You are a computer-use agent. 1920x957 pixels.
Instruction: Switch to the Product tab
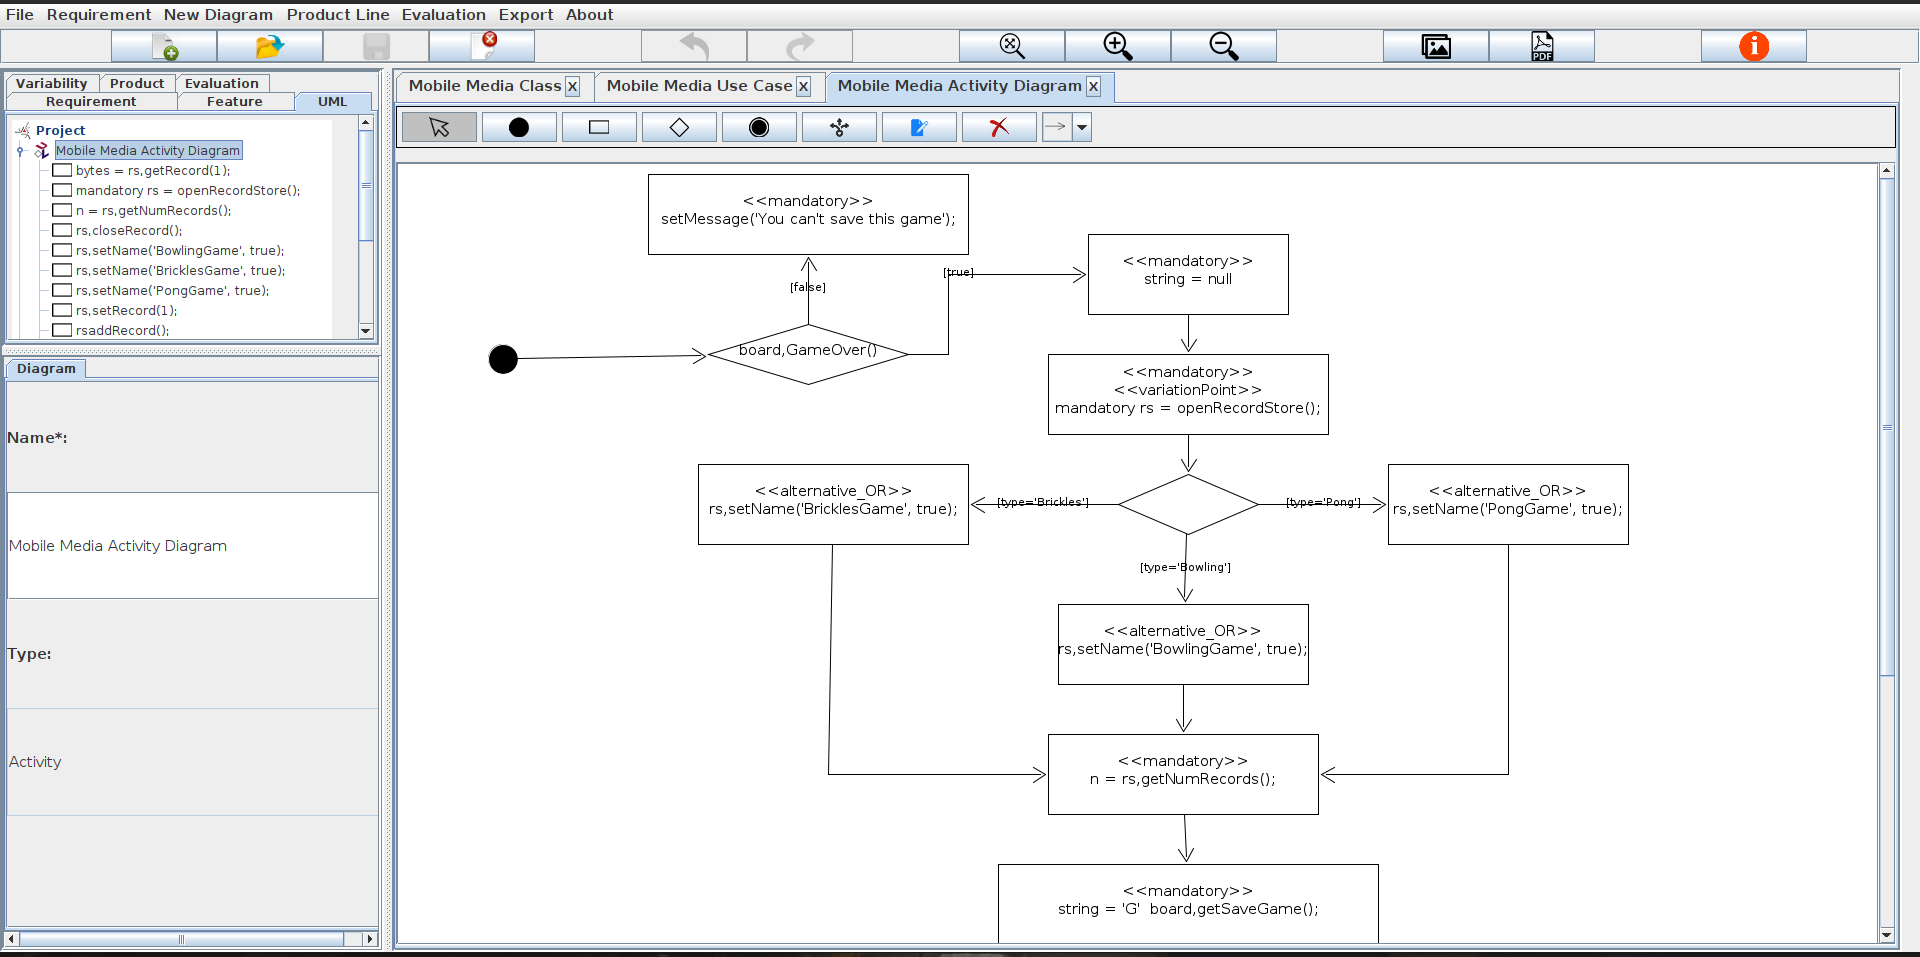point(137,84)
